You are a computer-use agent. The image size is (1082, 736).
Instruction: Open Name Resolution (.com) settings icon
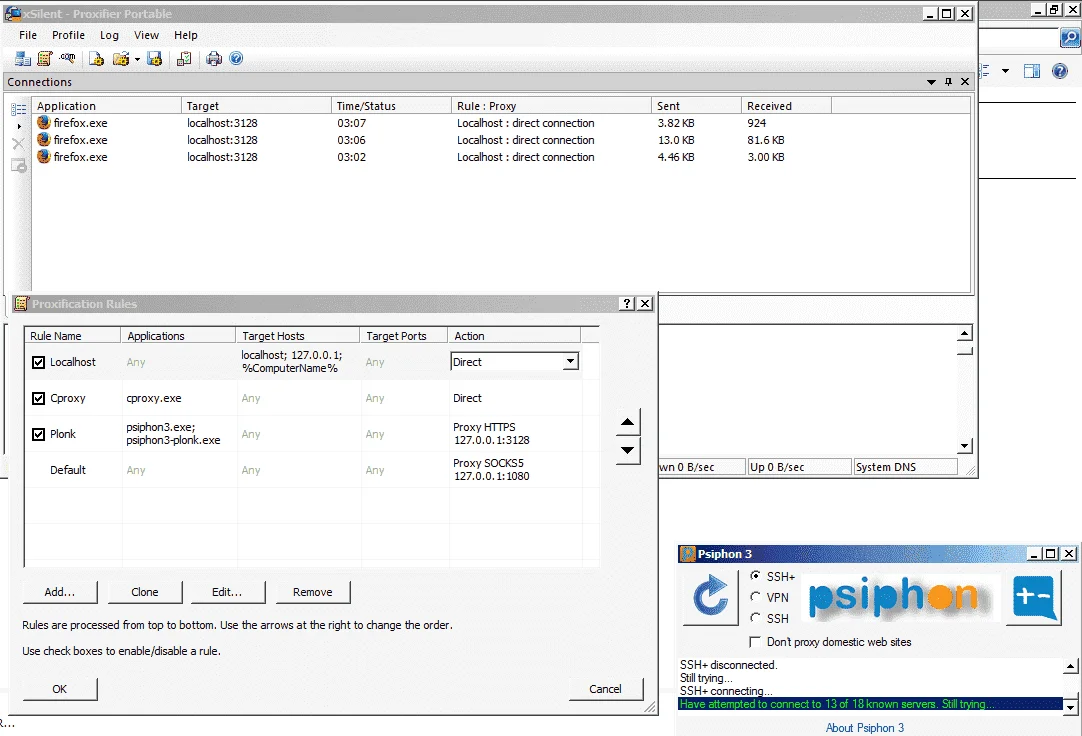tap(67, 59)
